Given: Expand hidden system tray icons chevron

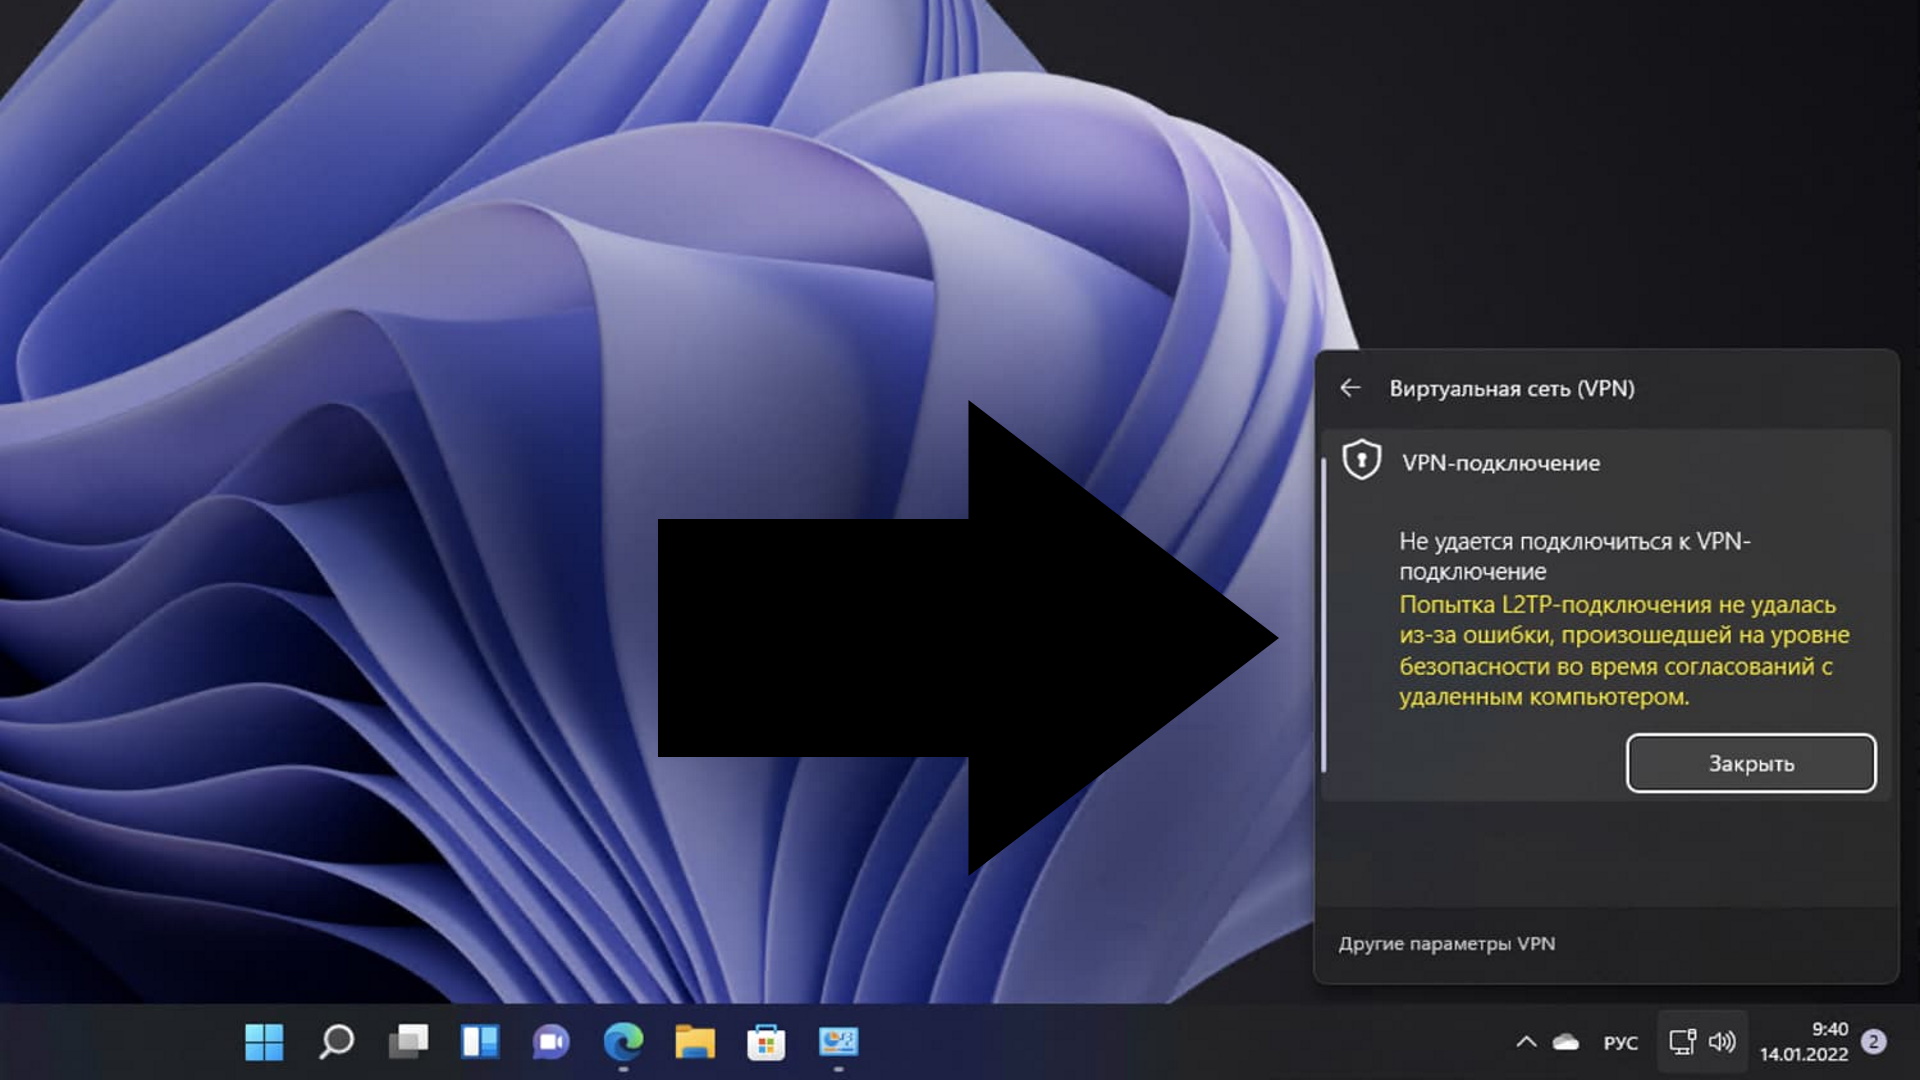Looking at the screenshot, I should coord(1526,1042).
